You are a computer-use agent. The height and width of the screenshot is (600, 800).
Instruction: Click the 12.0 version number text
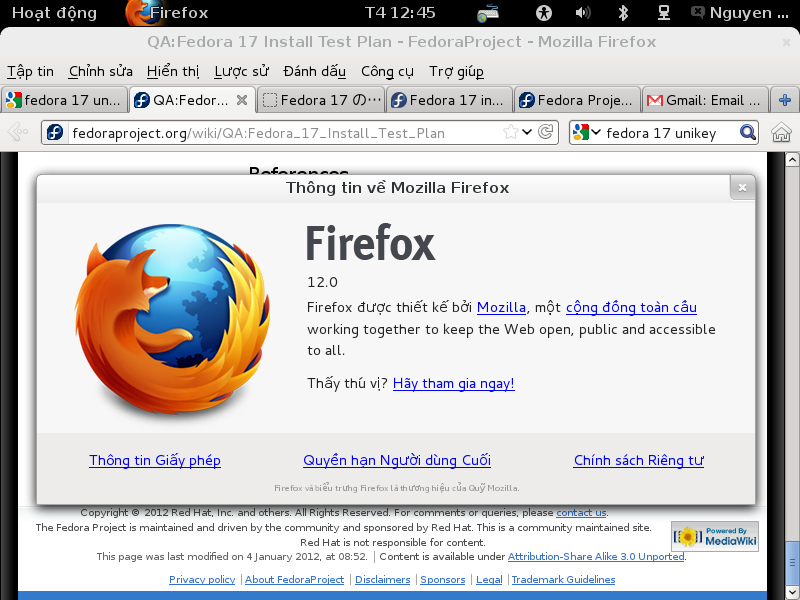click(322, 282)
